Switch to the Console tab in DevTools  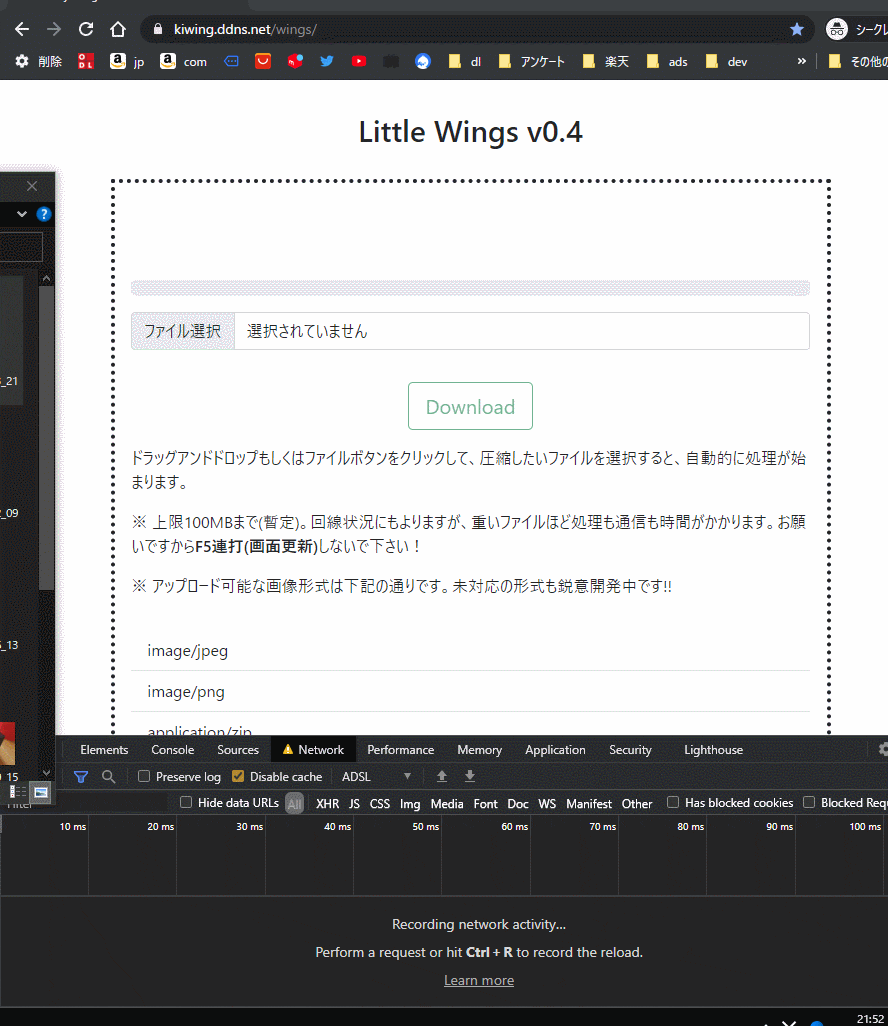point(172,749)
